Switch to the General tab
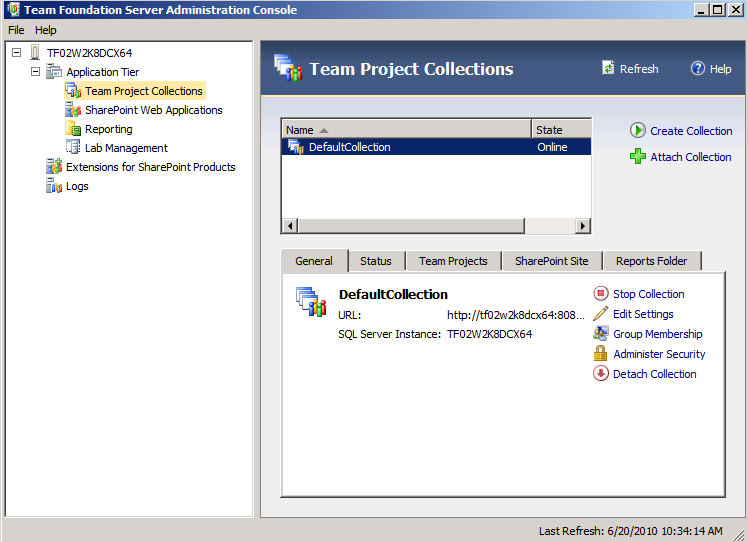The height and width of the screenshot is (542, 748). point(314,261)
